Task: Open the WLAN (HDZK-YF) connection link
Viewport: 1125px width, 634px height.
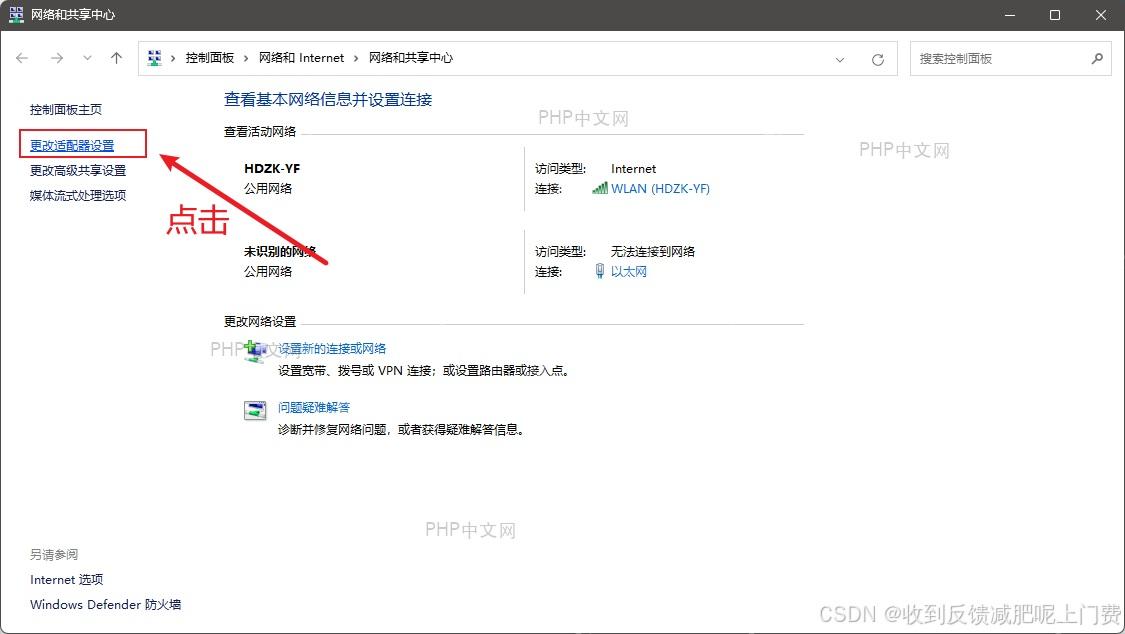Action: click(x=660, y=189)
